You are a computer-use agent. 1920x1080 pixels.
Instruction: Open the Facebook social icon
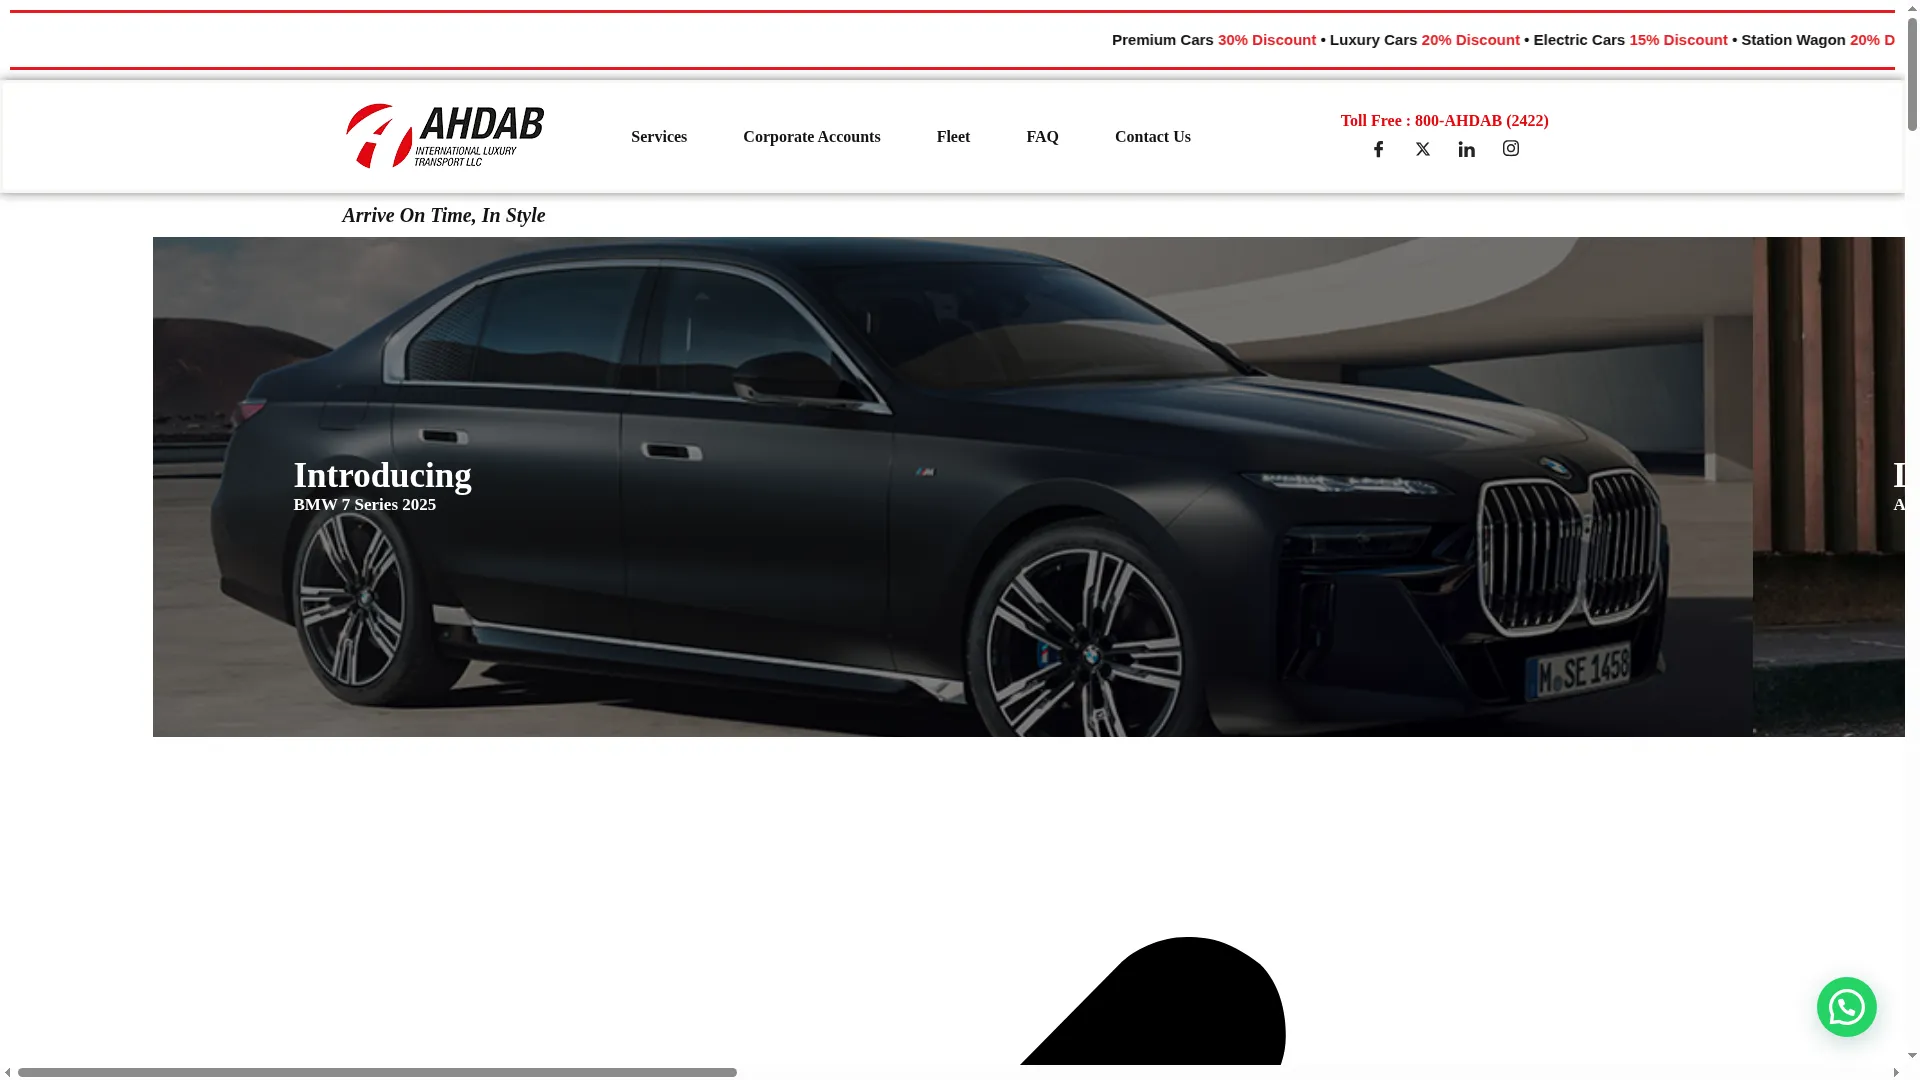[x=1378, y=149]
